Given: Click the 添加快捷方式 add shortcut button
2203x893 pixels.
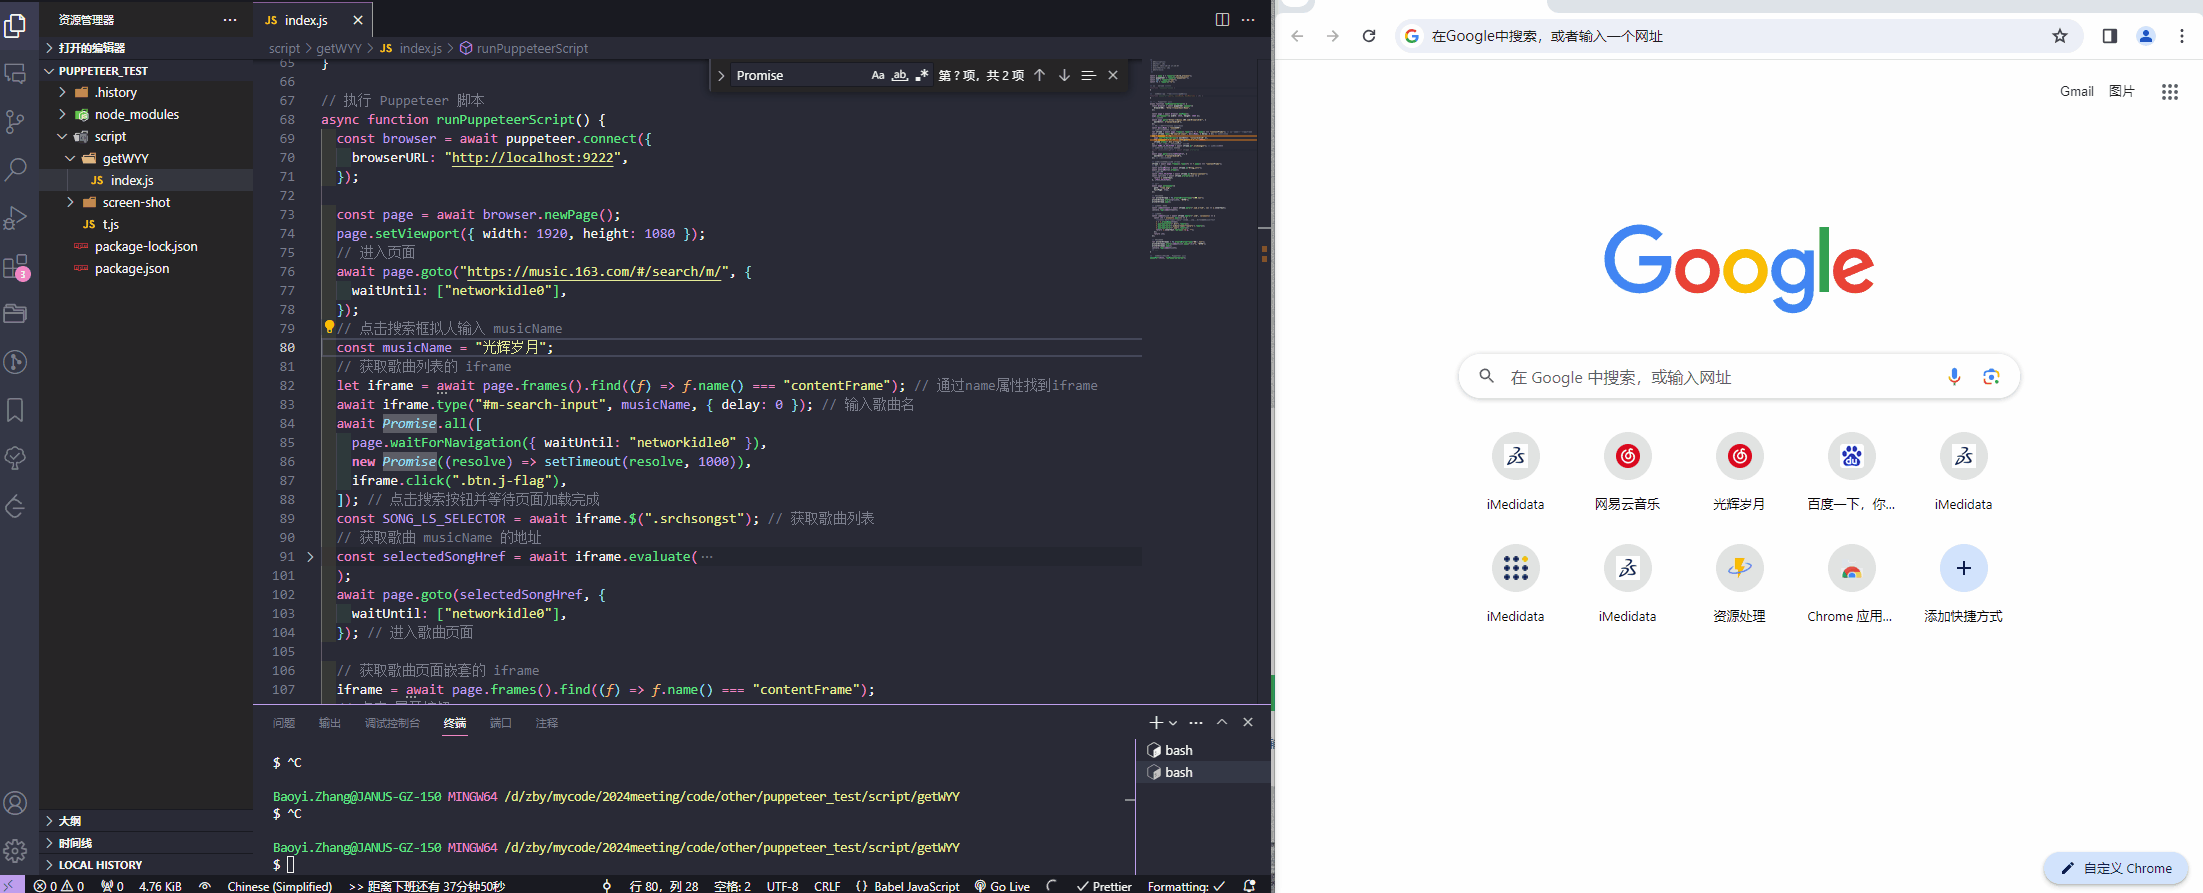Looking at the screenshot, I should (x=1964, y=584).
